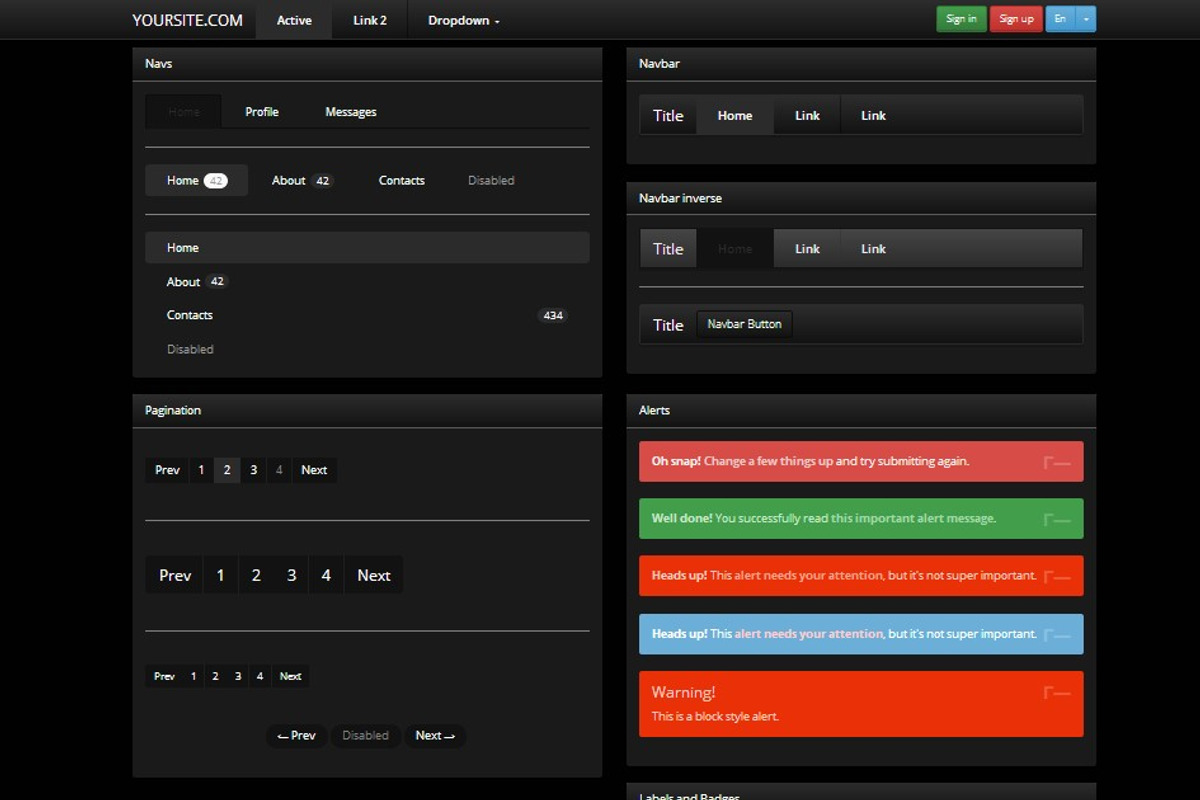Expand the caret next to the En button
The height and width of the screenshot is (800, 1200).
pyautogui.click(x=1086, y=18)
